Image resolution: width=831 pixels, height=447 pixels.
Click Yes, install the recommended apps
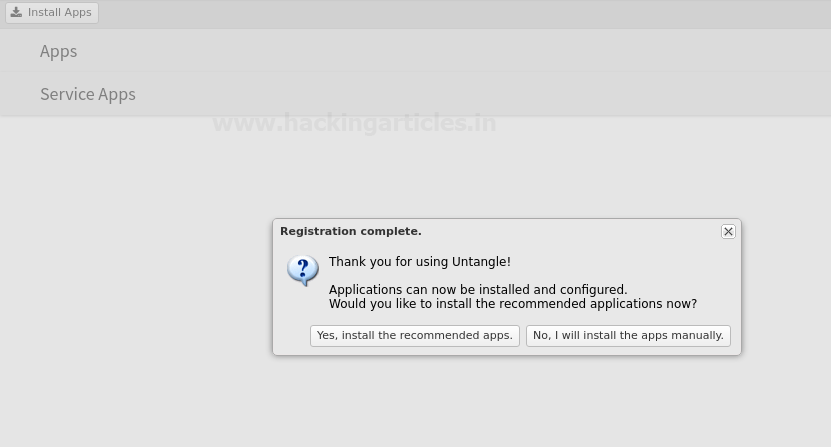tap(414, 336)
